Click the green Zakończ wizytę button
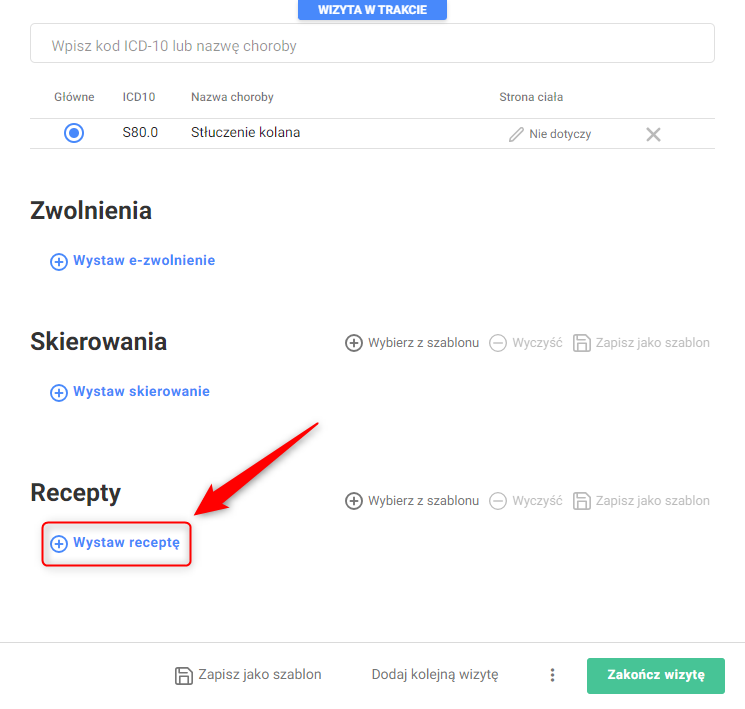 click(x=656, y=676)
